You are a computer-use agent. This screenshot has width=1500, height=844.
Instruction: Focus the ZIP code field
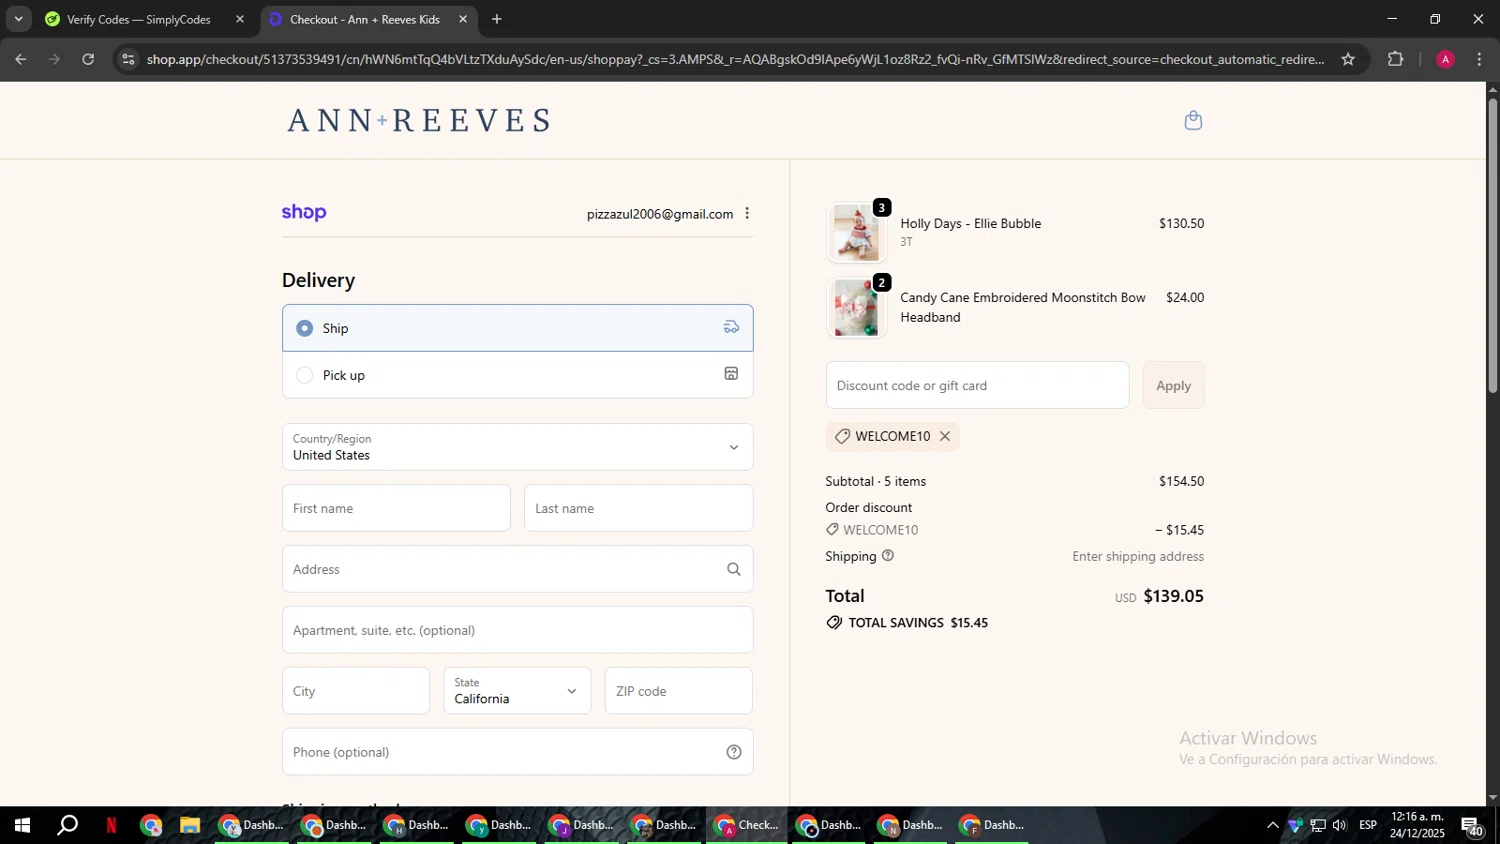tap(678, 691)
